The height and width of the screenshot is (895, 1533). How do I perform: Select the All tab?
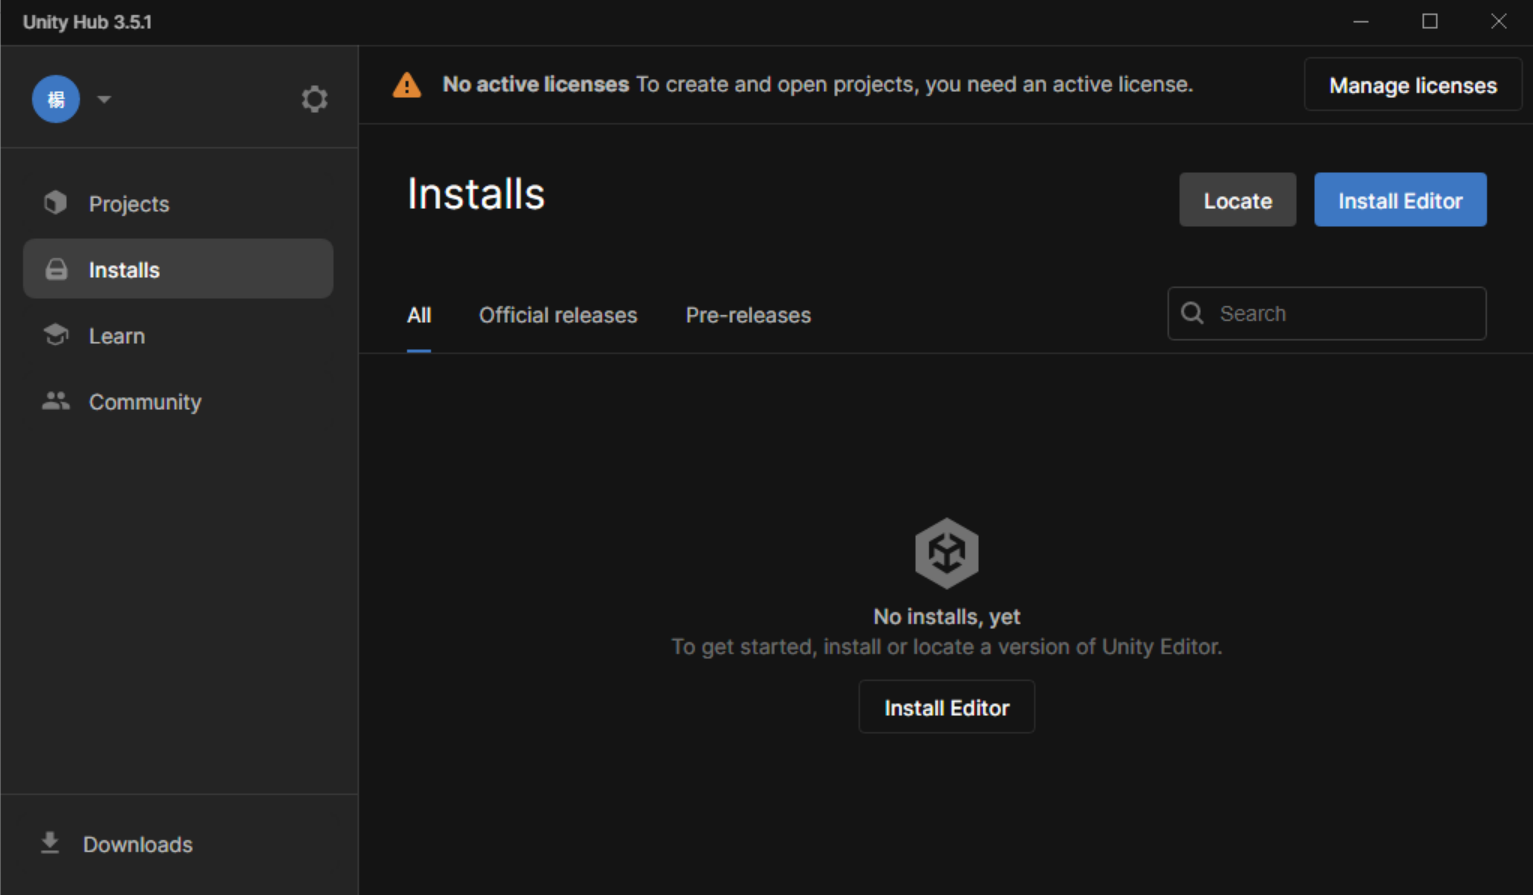pyautogui.click(x=419, y=315)
